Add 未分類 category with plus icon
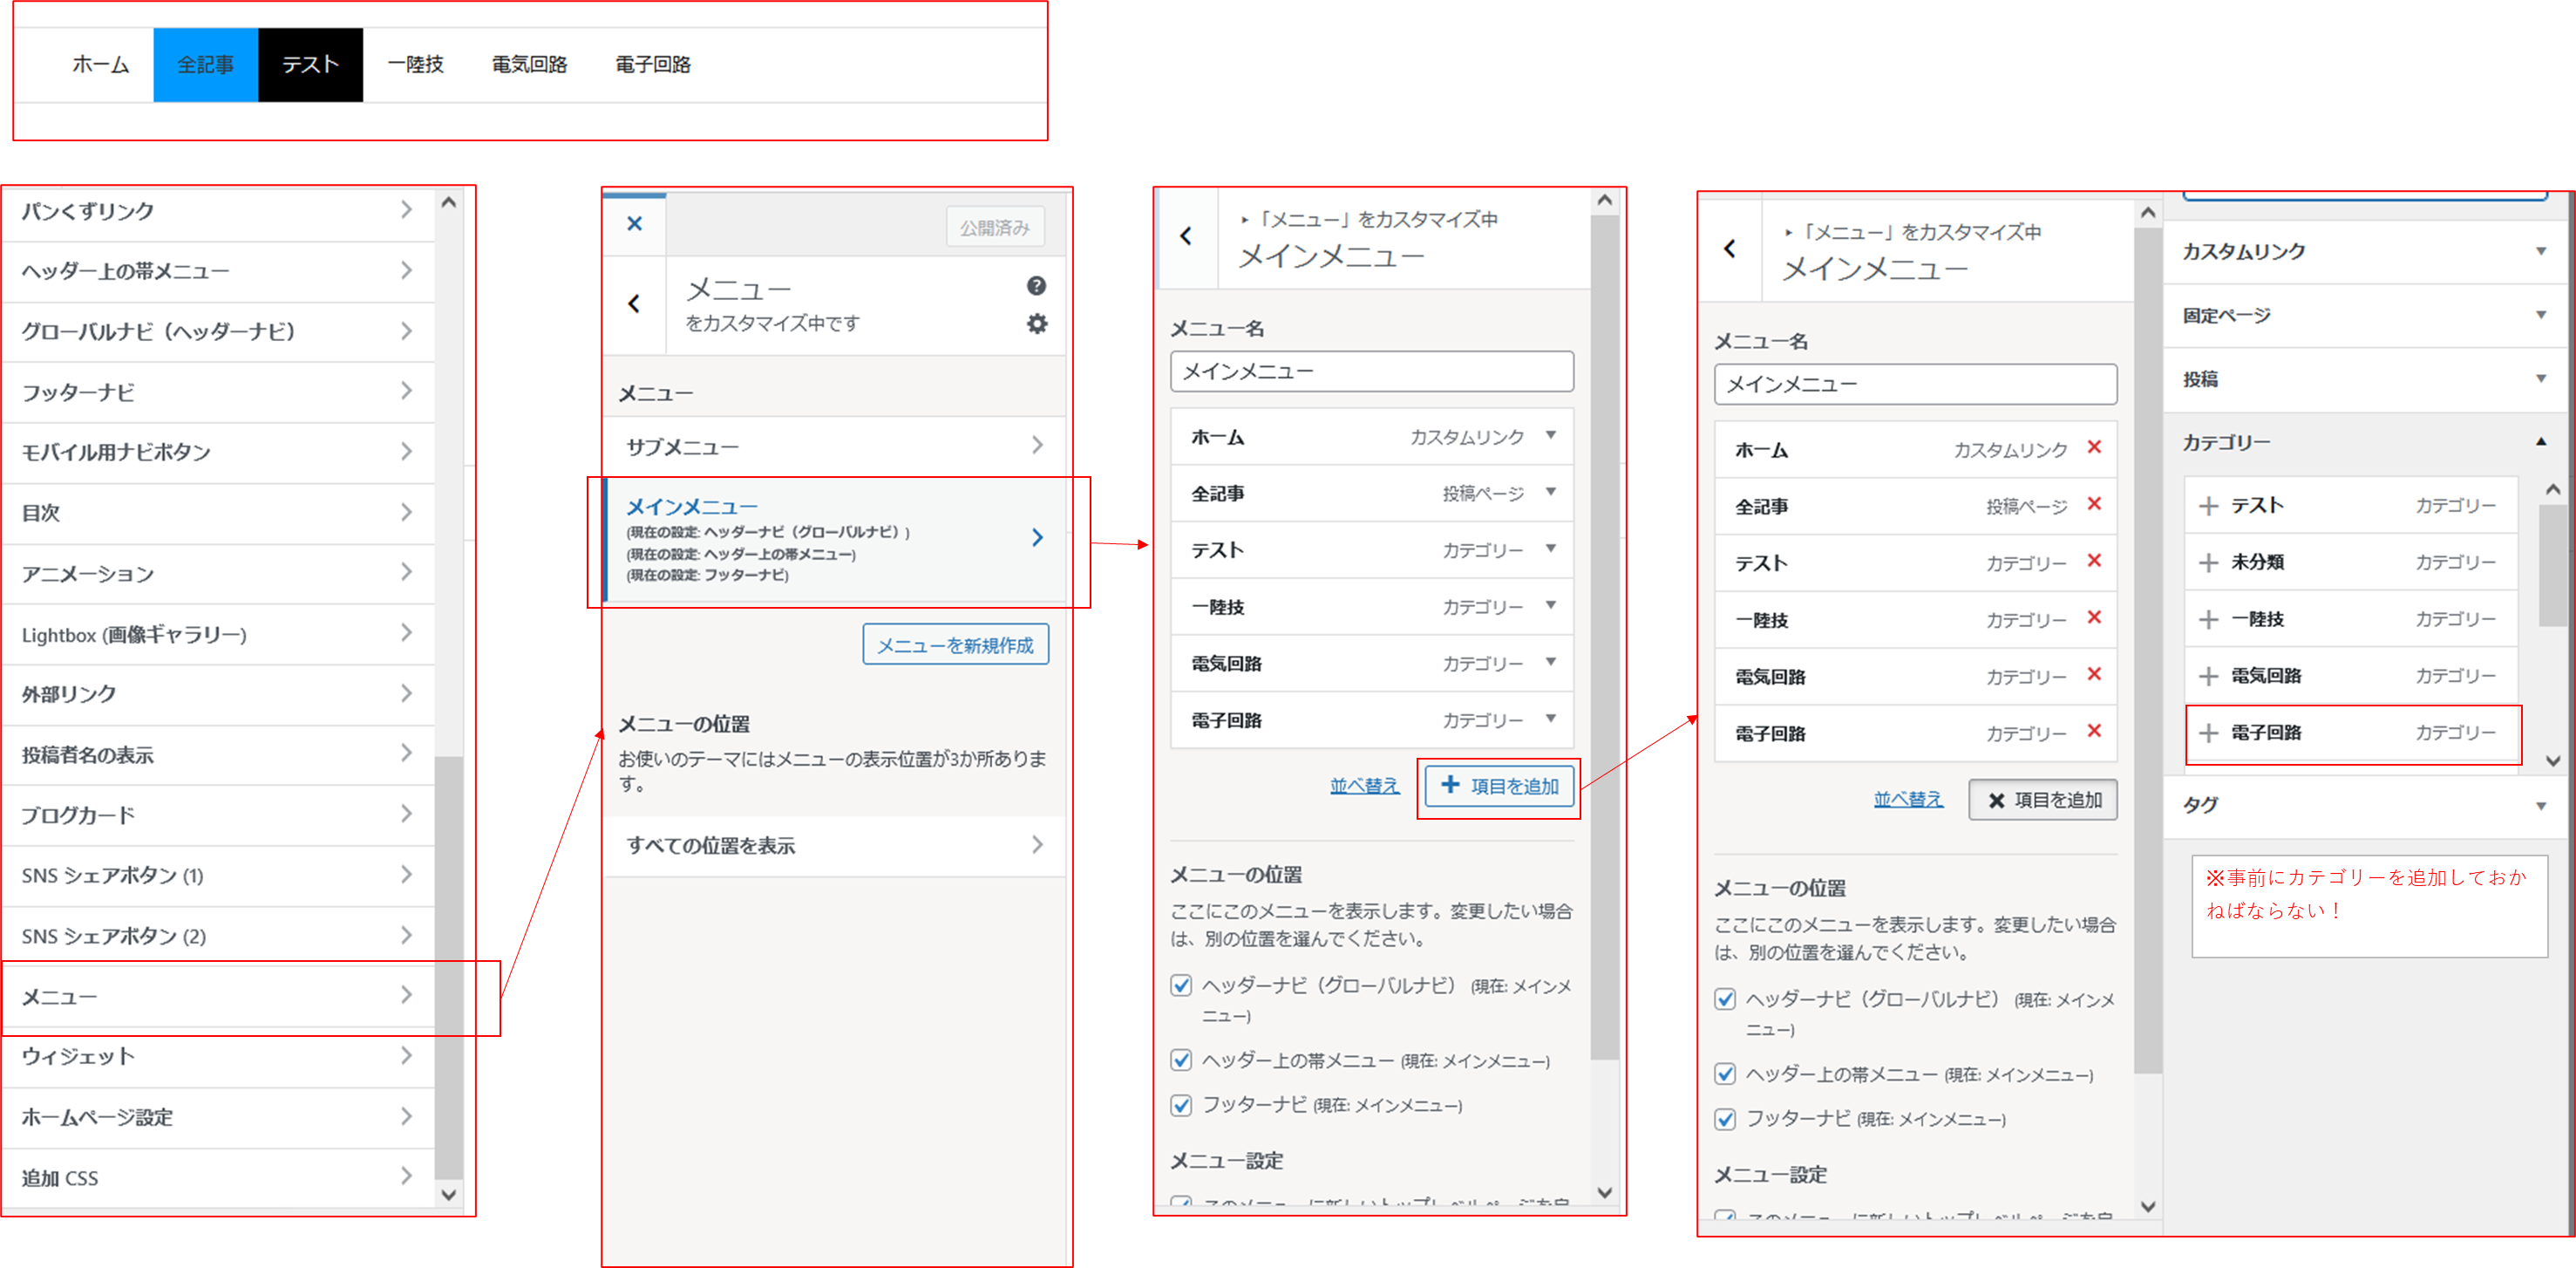This screenshot has width=2576, height=1268. point(2208,562)
